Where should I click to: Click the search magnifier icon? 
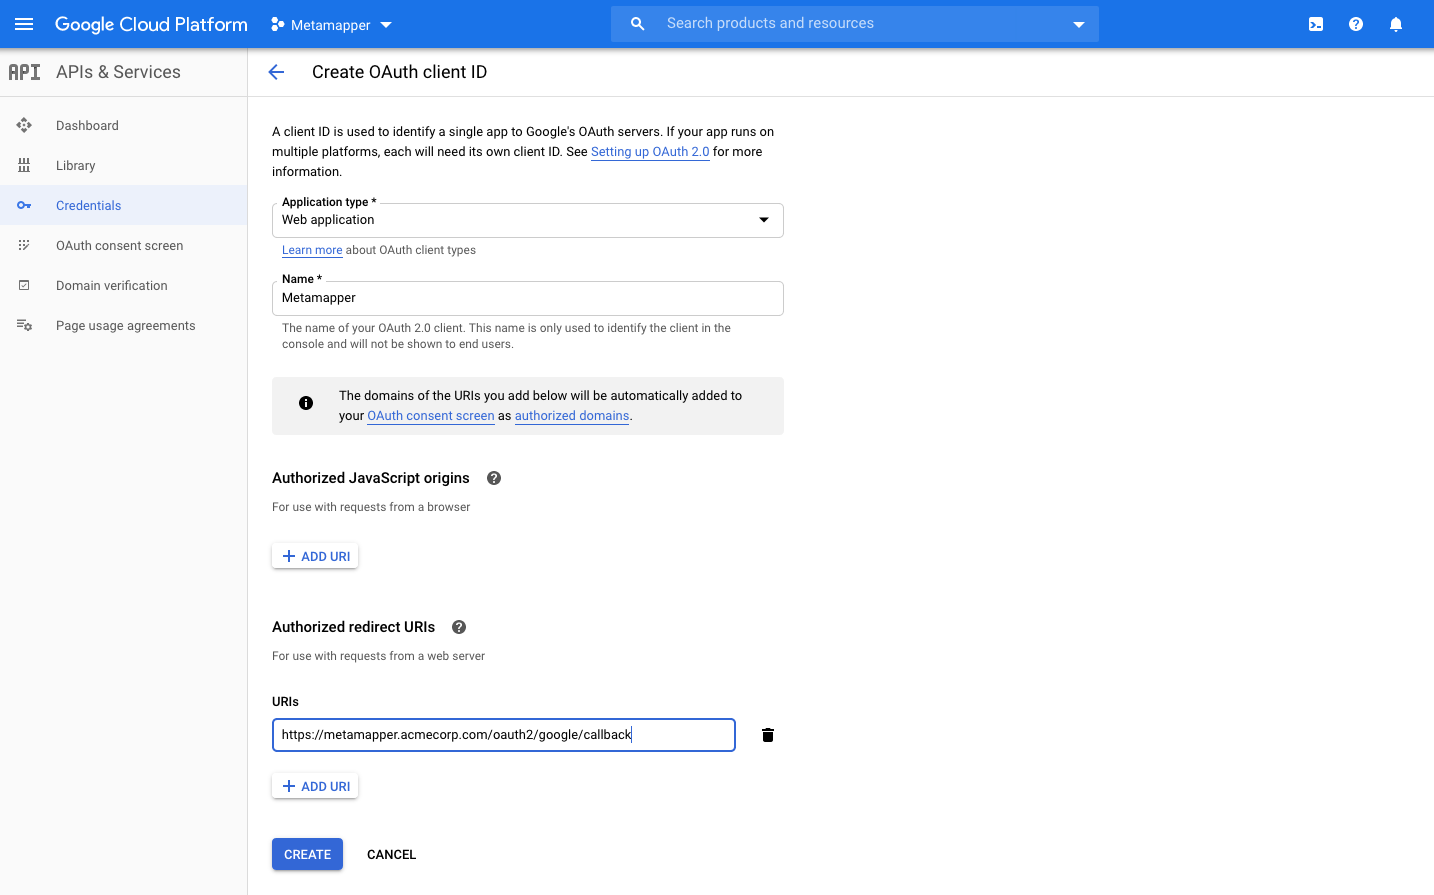click(x=637, y=23)
